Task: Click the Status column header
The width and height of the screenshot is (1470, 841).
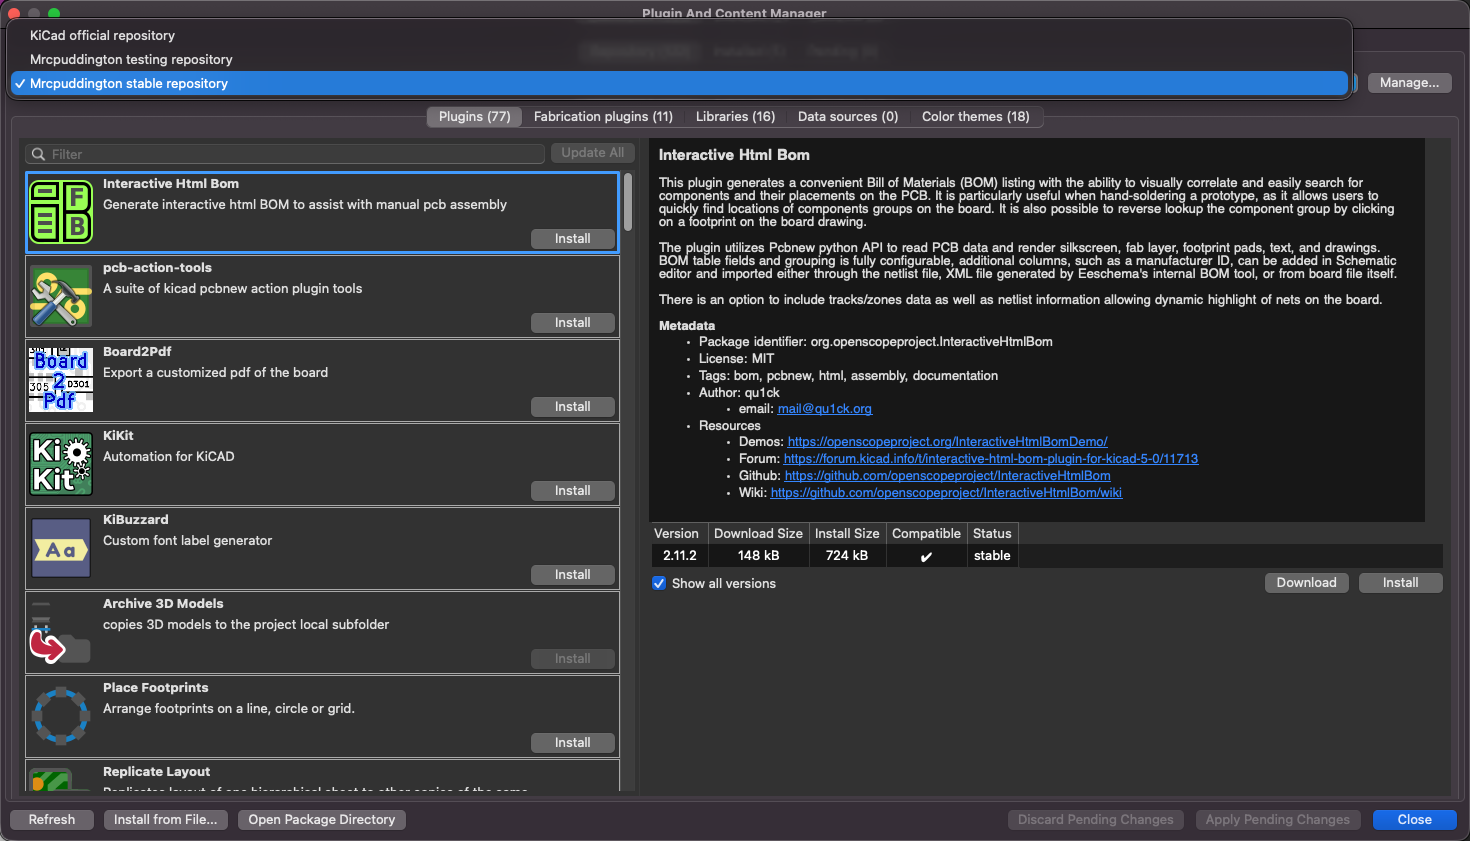Action: (x=992, y=534)
